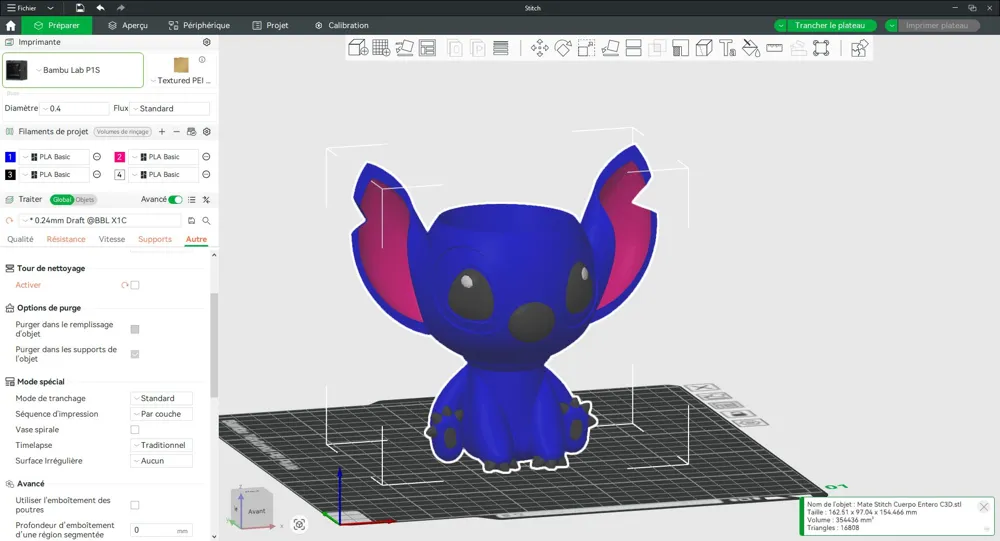
Task: Open the Calibration tab
Action: point(342,26)
